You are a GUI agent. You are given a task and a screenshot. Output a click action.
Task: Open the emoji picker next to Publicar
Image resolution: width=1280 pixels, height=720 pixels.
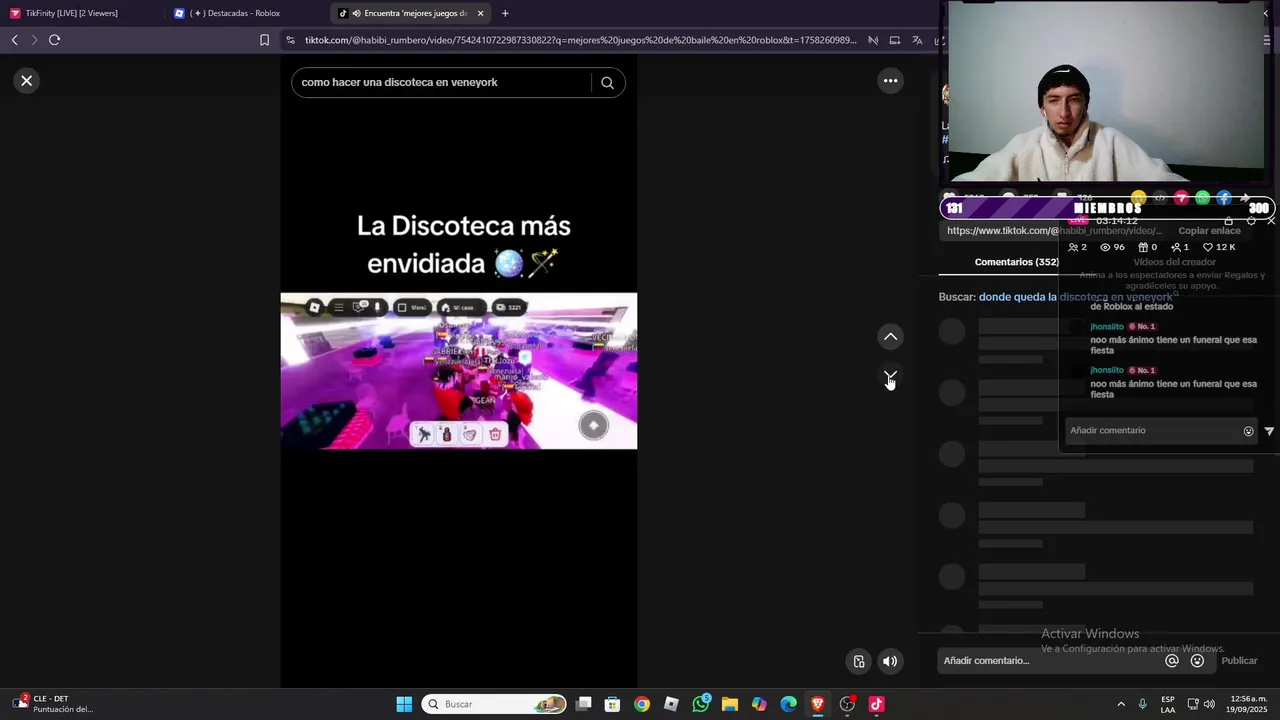(x=1197, y=661)
